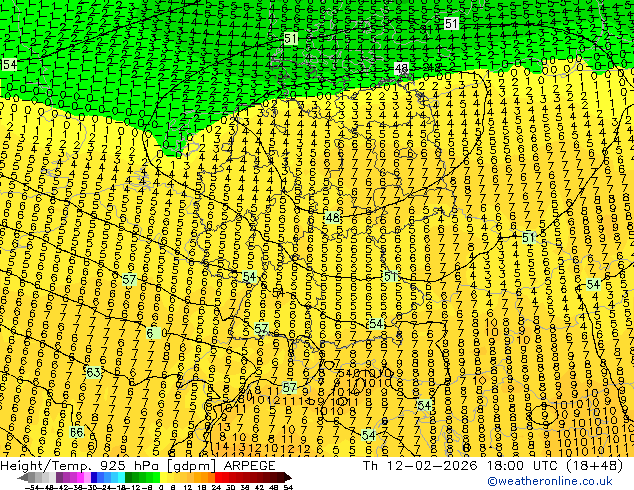Click the bright magenta legend swatch
This screenshot has height=490, width=634.
click(x=80, y=478)
